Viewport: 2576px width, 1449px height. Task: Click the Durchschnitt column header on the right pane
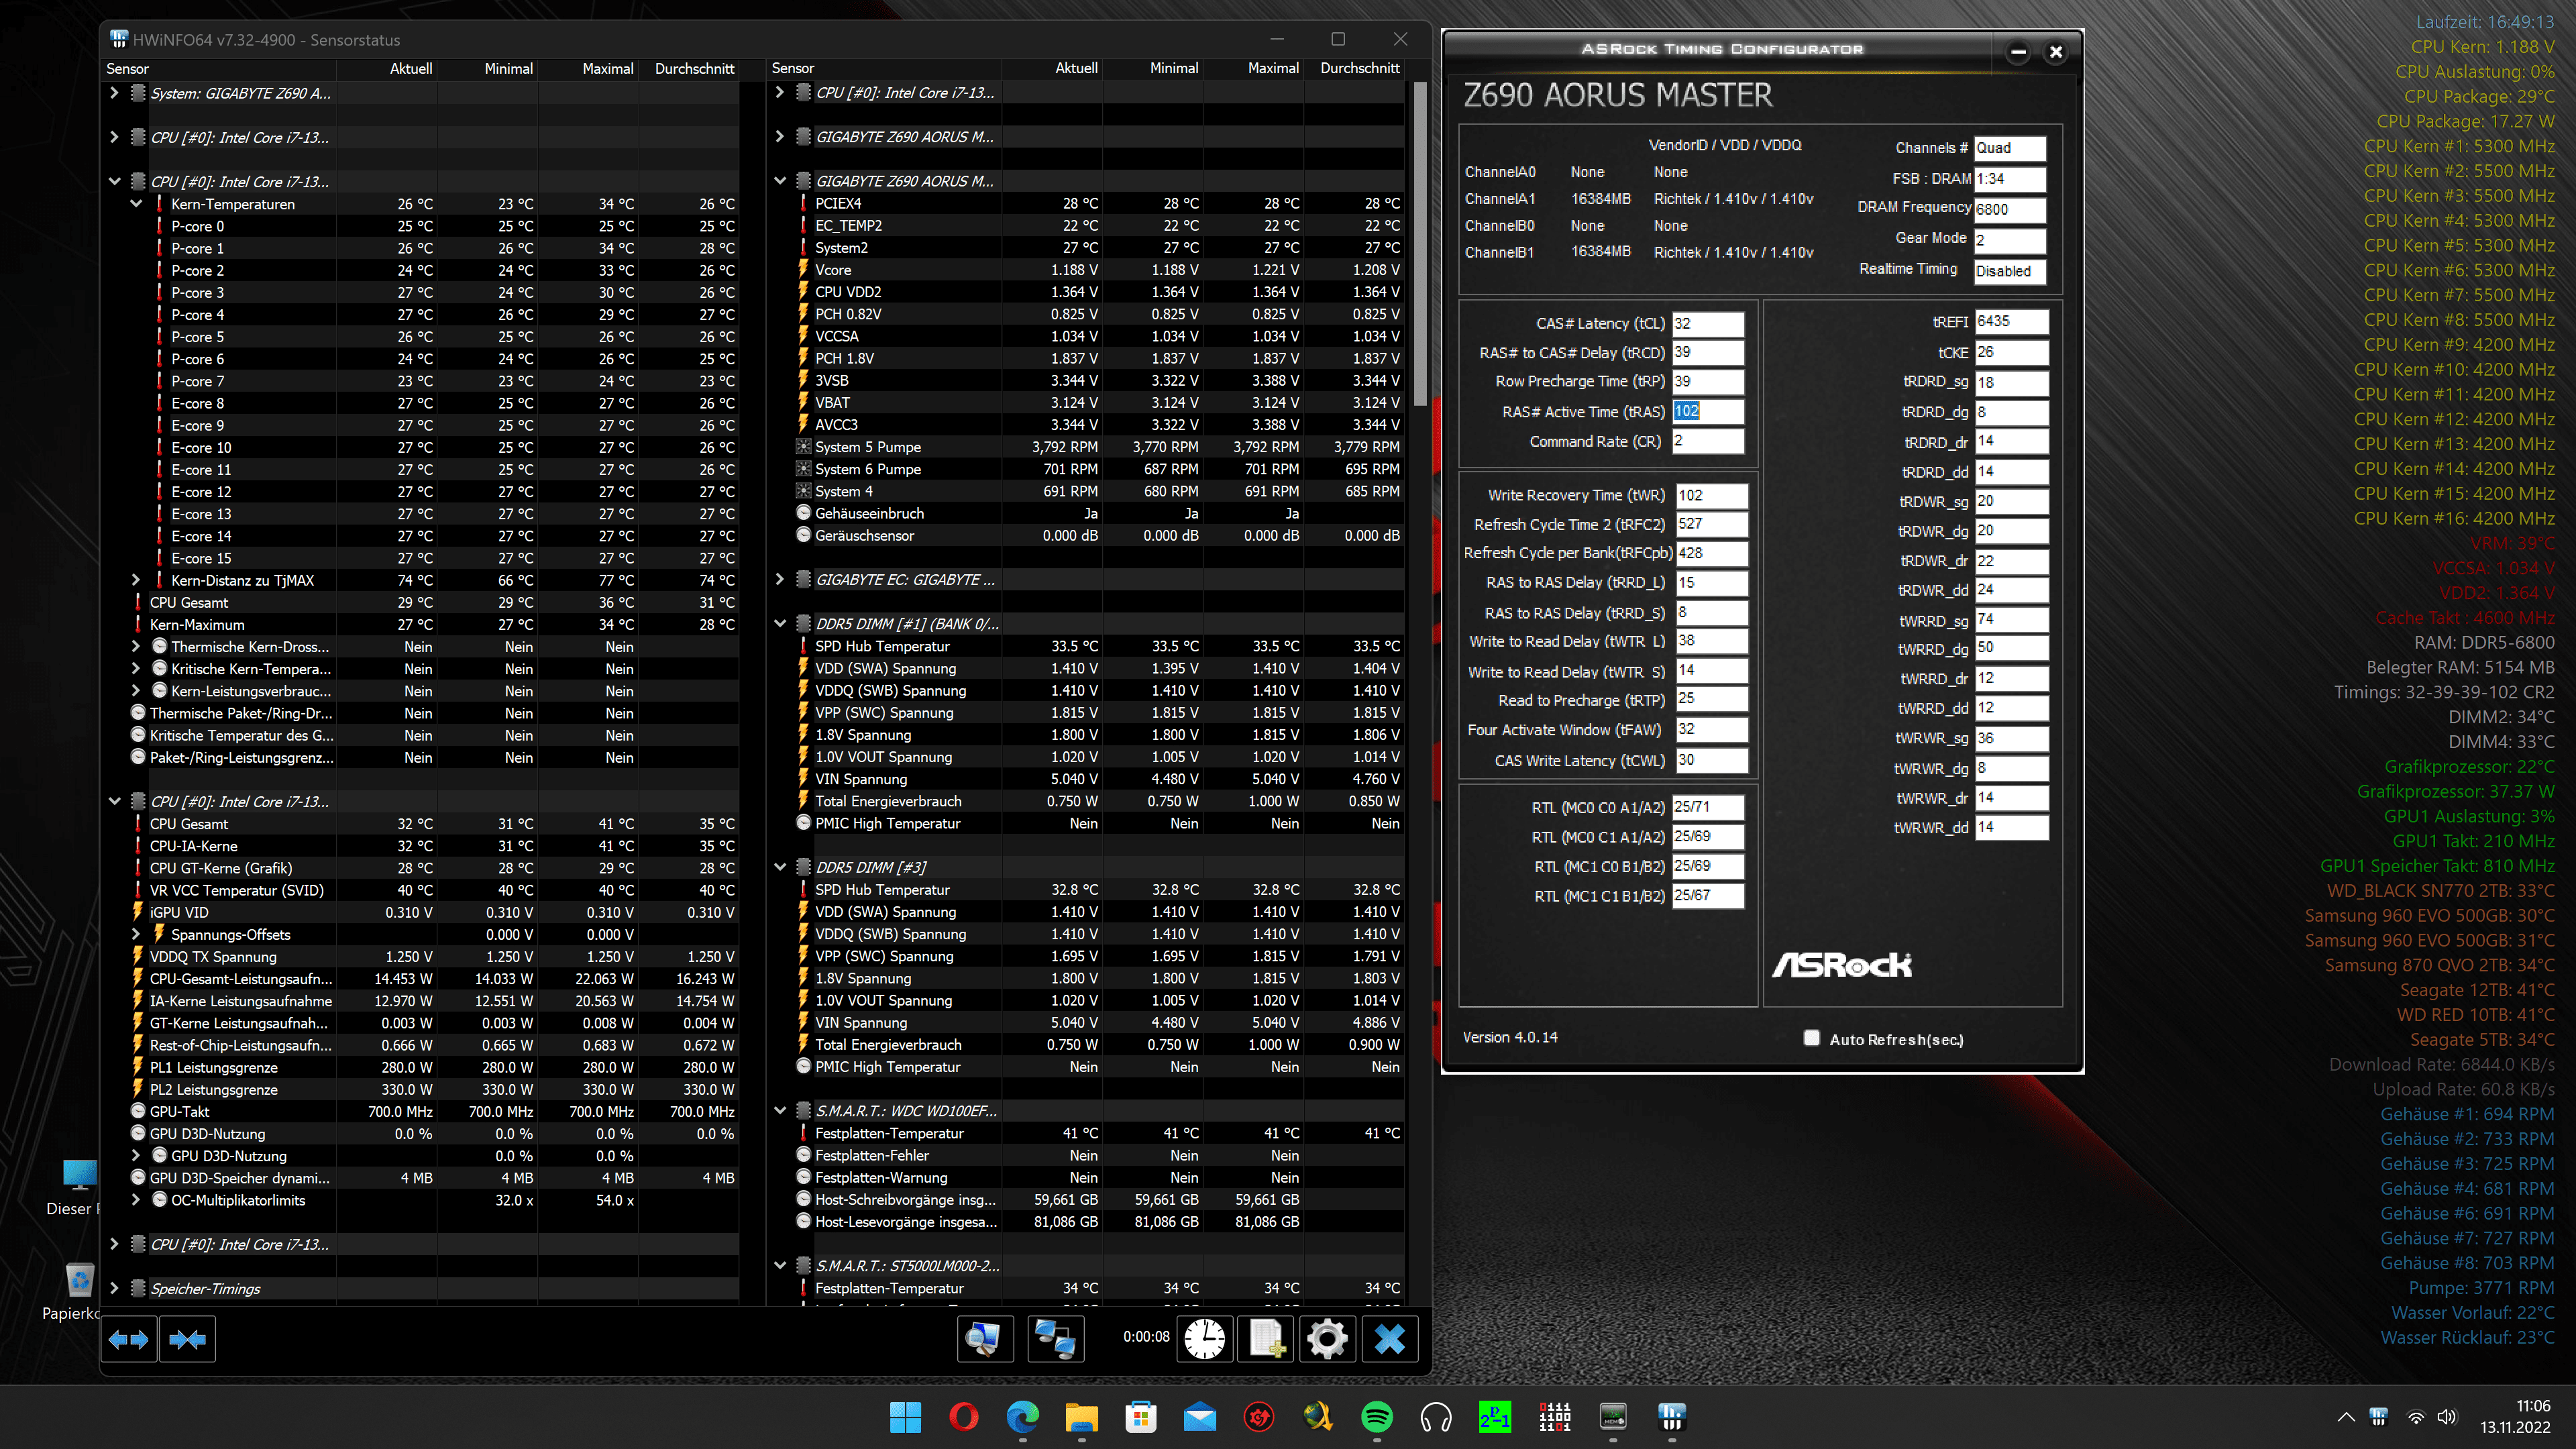[x=1359, y=68]
